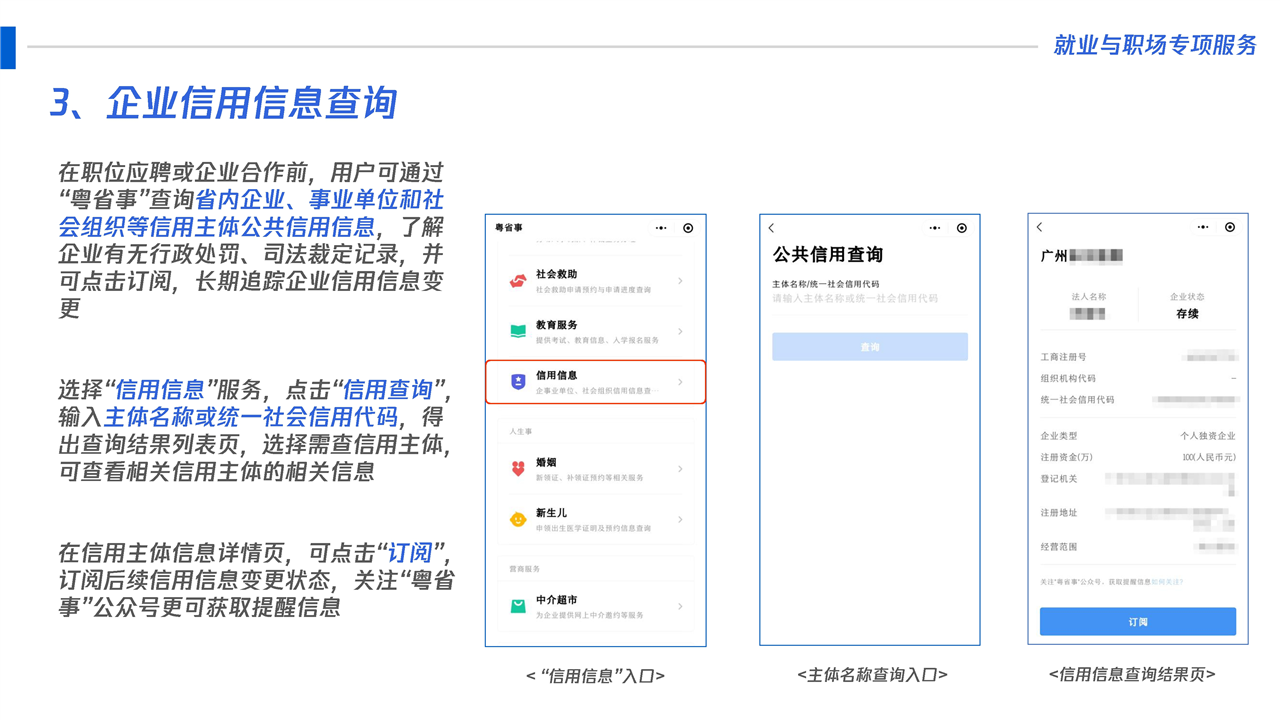Click the blue 订阅 button

1138,621
